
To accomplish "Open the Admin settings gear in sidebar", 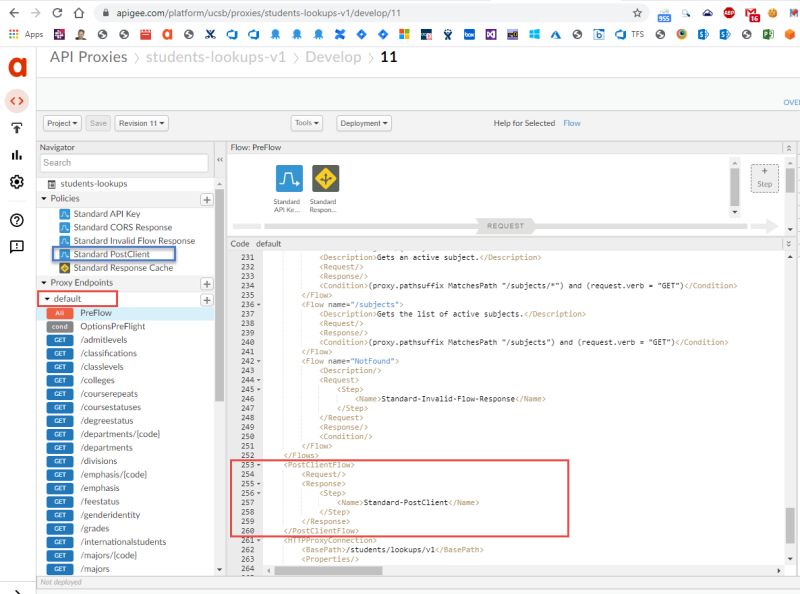I will [x=17, y=182].
